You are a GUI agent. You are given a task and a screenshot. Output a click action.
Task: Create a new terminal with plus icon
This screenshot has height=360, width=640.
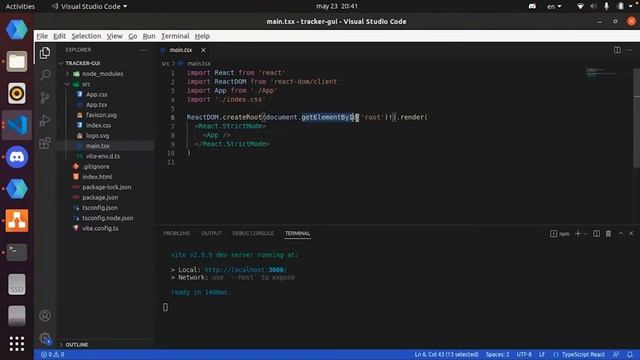click(x=578, y=233)
